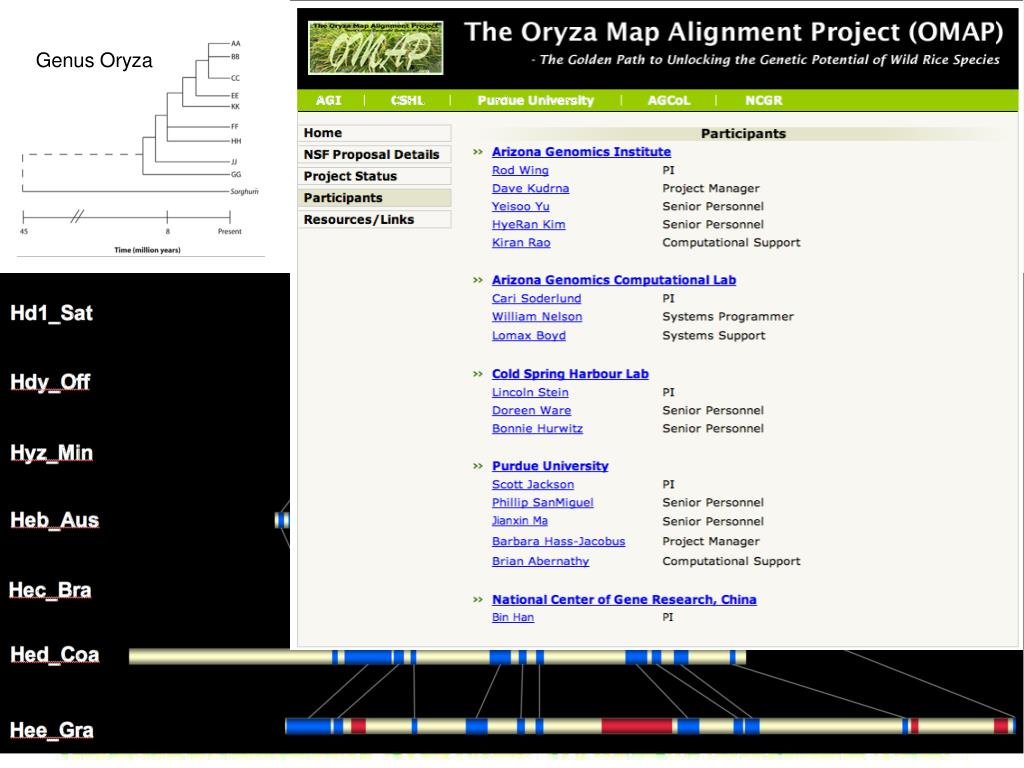Click the Hee_Gra track label

click(52, 730)
